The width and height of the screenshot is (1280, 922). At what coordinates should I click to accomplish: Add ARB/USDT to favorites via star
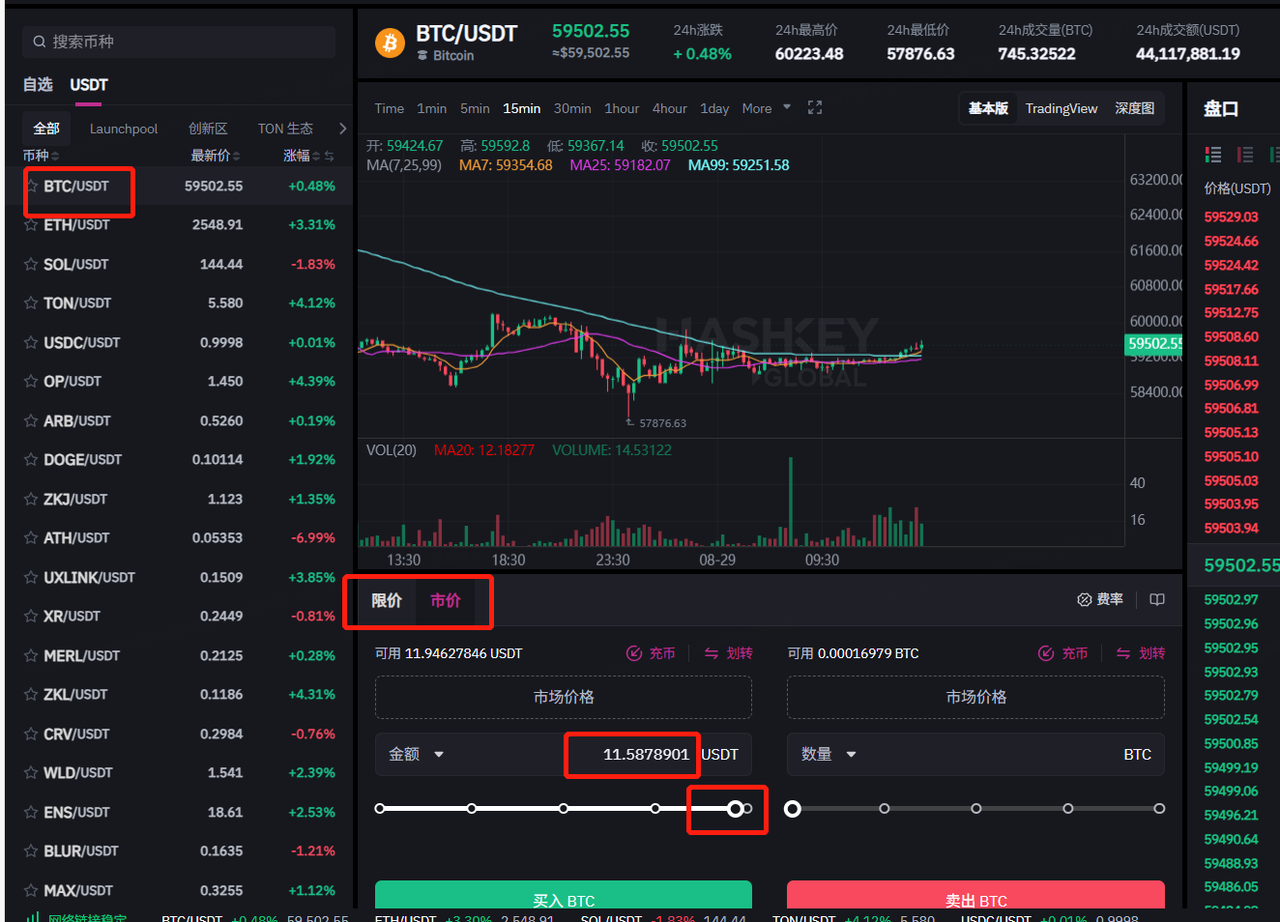(x=33, y=421)
